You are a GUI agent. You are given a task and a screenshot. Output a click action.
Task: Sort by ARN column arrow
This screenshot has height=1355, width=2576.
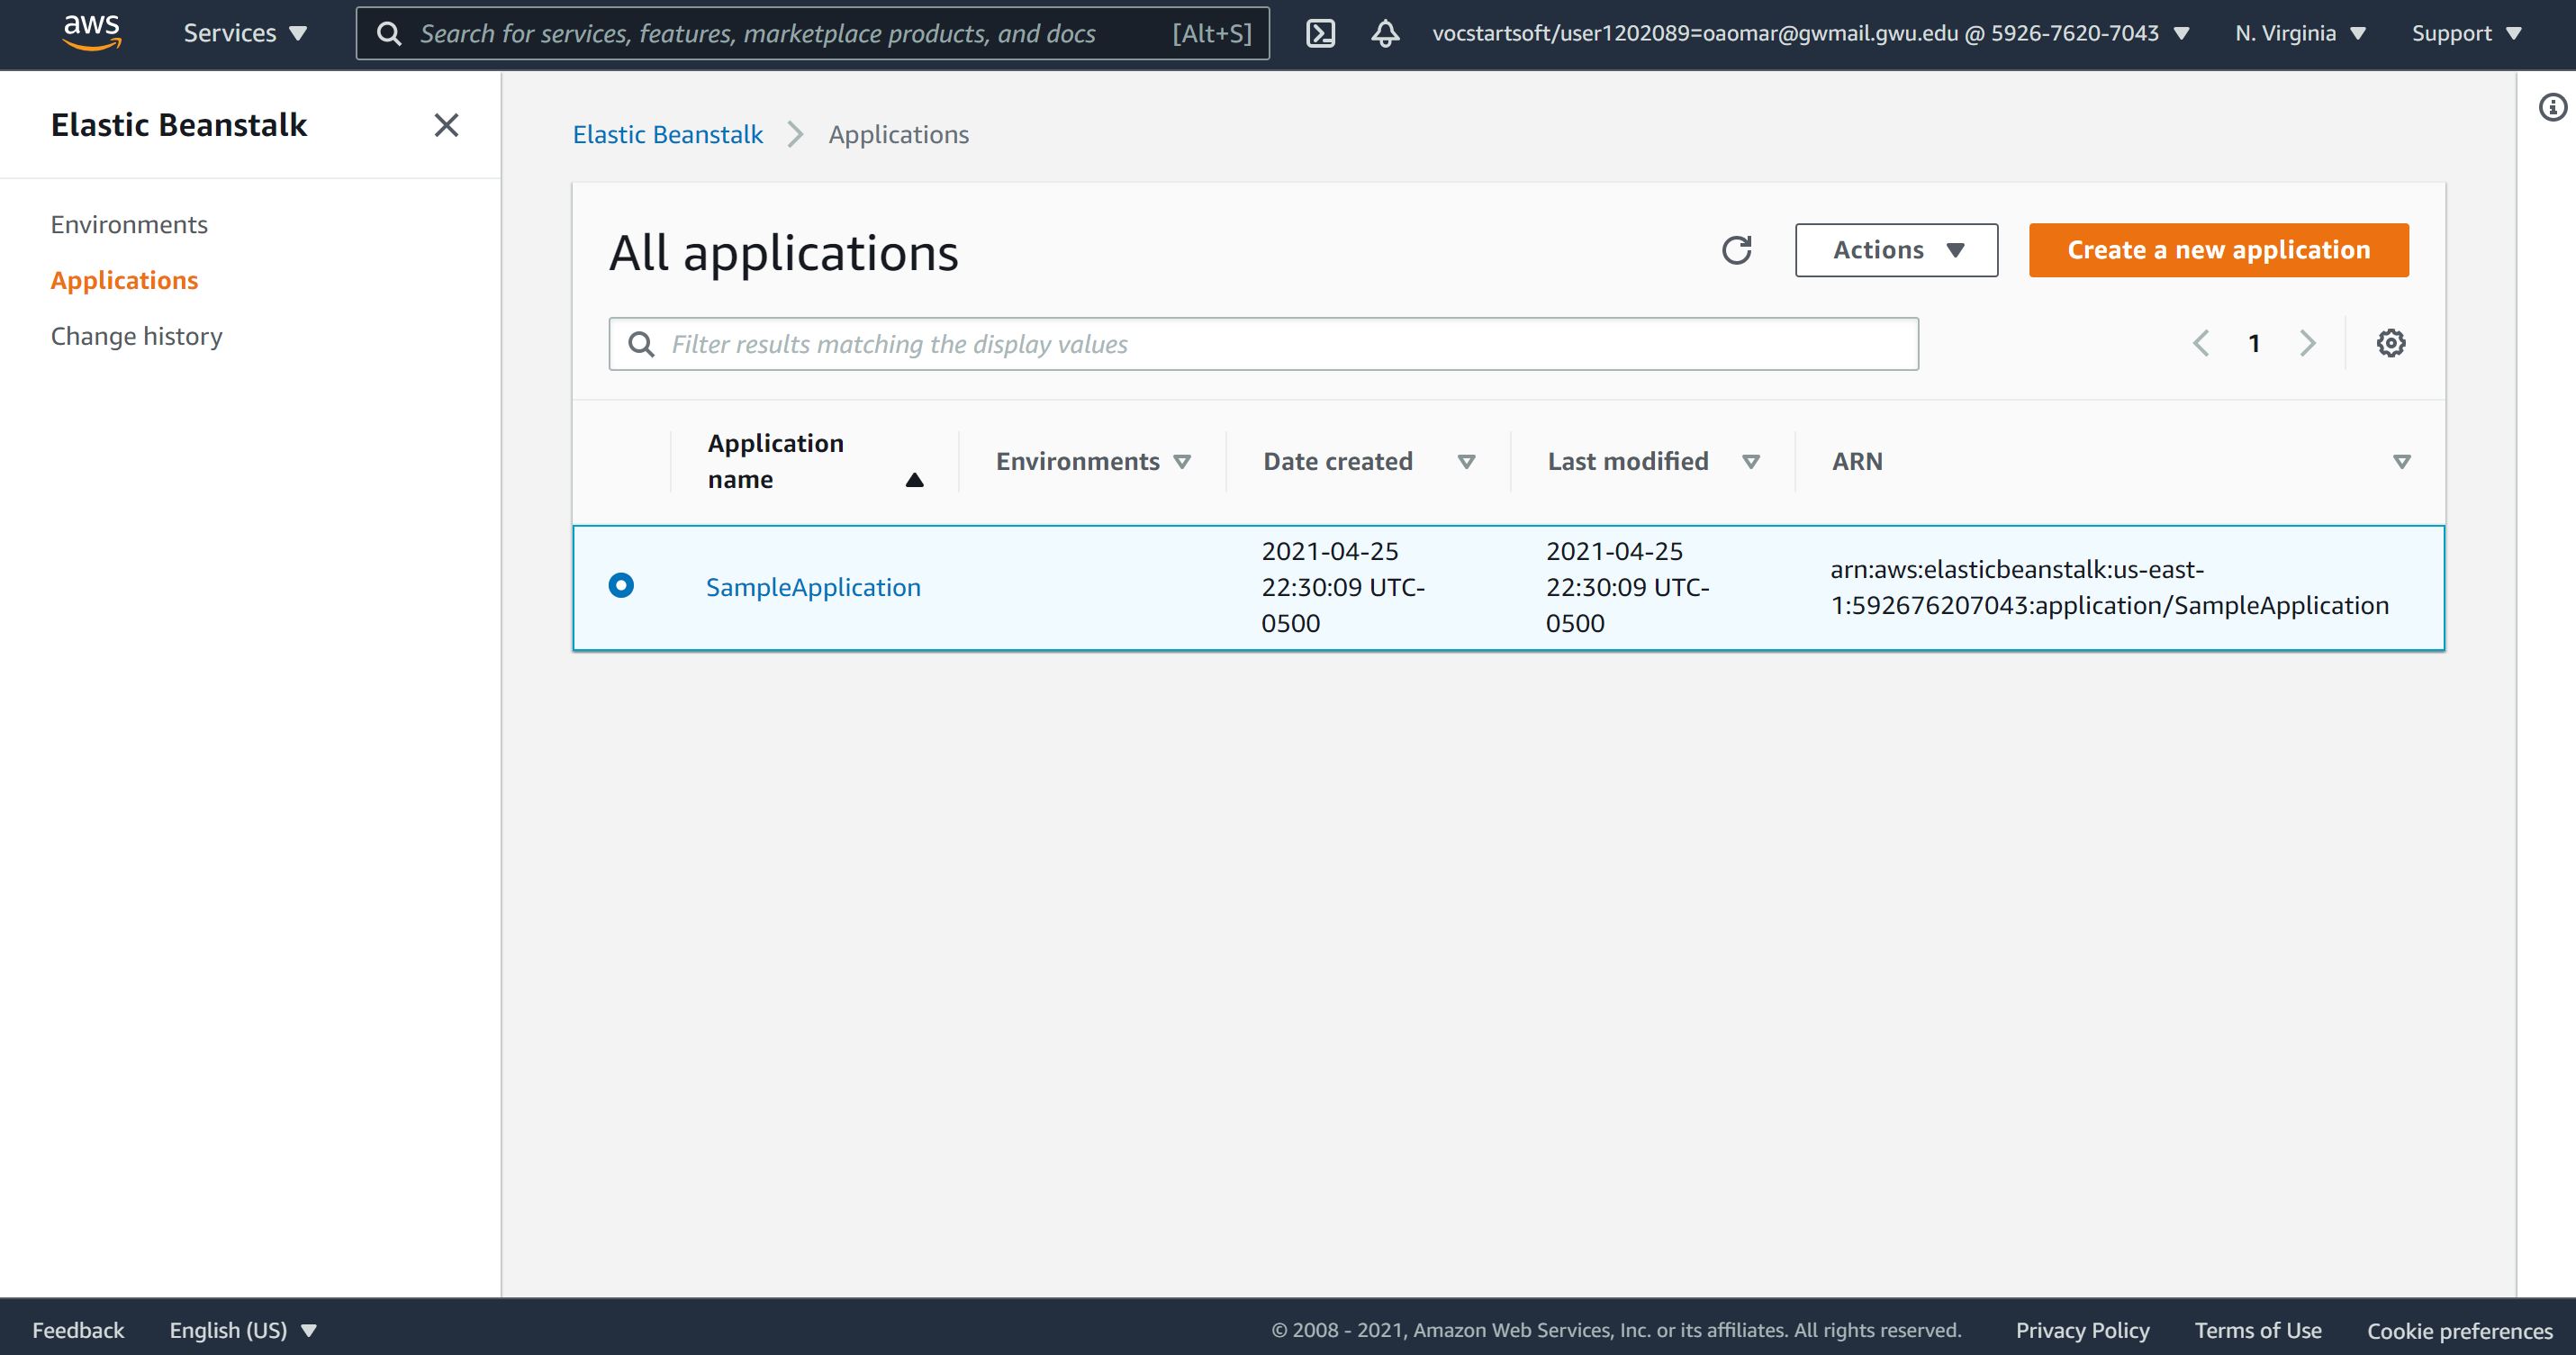(x=2402, y=462)
